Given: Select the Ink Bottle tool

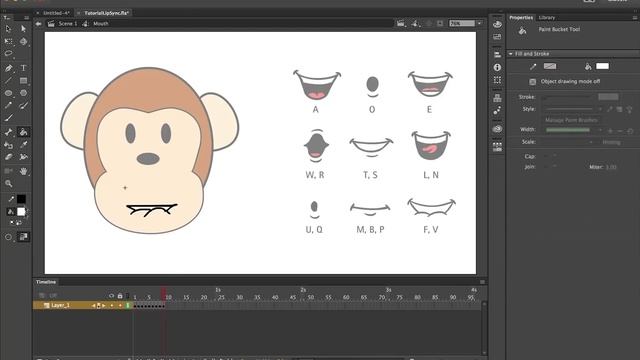Looking at the screenshot, I should coord(8,145).
